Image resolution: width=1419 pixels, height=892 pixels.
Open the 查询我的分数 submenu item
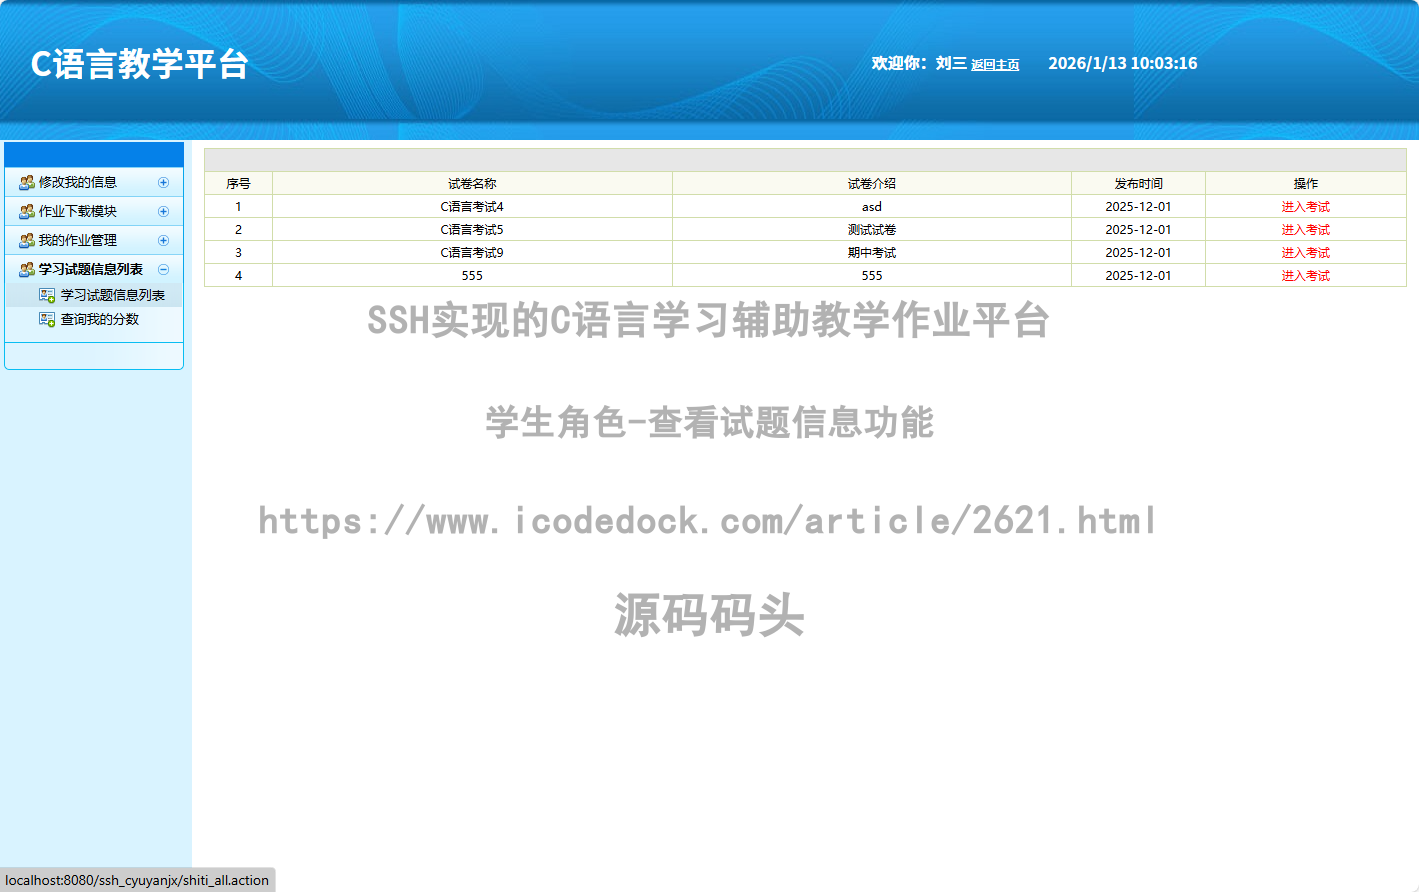(x=100, y=320)
